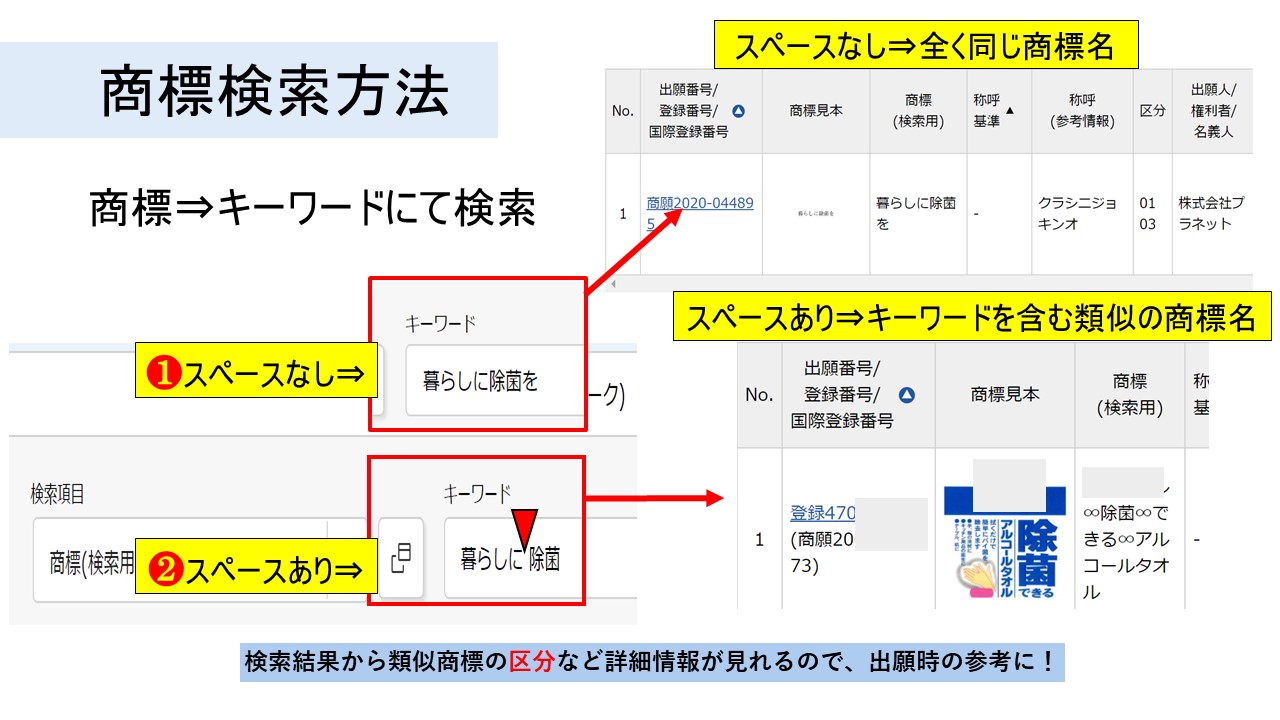Focus the keyword field containing 暮らしに 除菌
The image size is (1280, 720).
512,558
